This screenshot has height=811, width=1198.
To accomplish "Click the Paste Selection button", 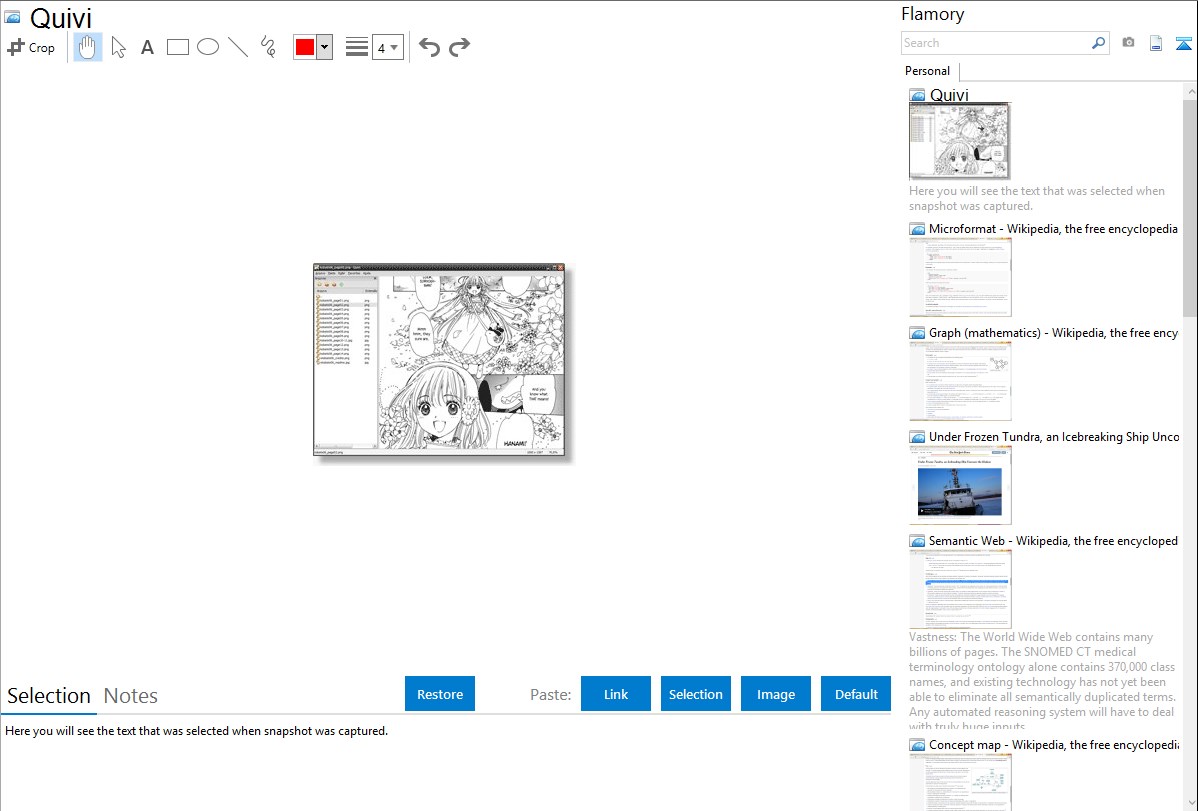I will pyautogui.click(x=696, y=694).
